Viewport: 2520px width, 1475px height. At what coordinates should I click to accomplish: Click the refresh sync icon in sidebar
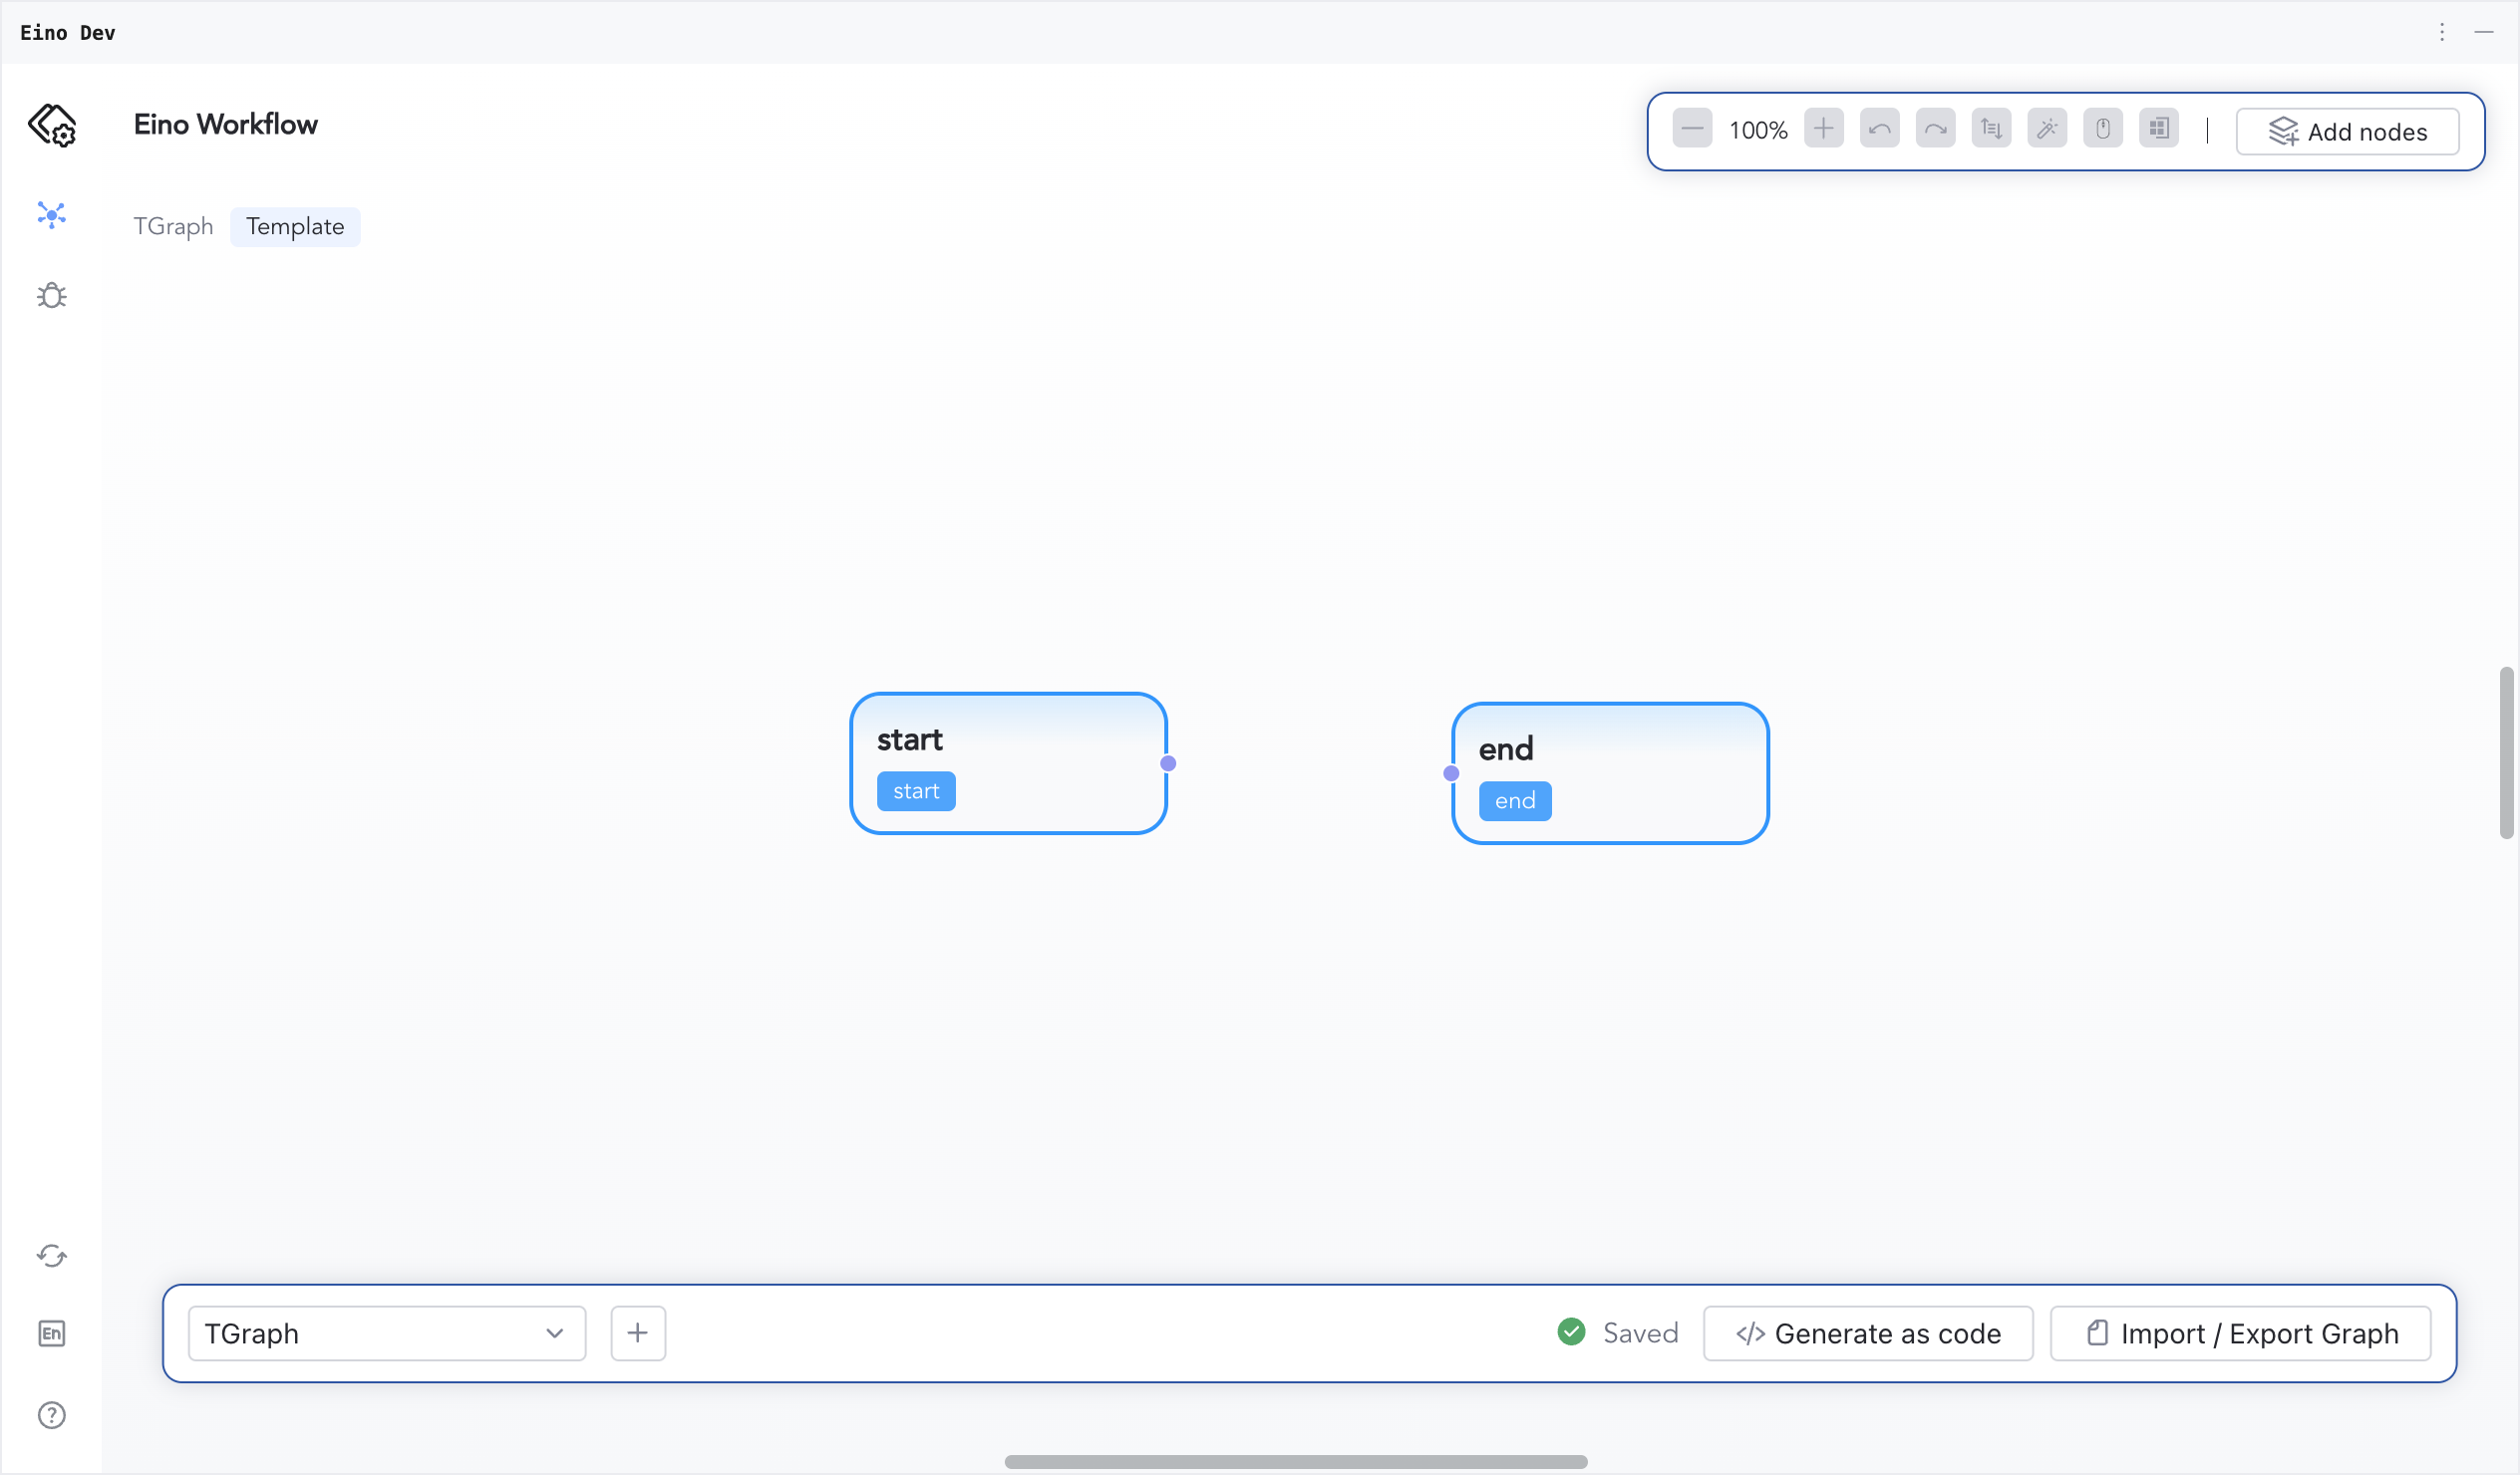(x=52, y=1256)
